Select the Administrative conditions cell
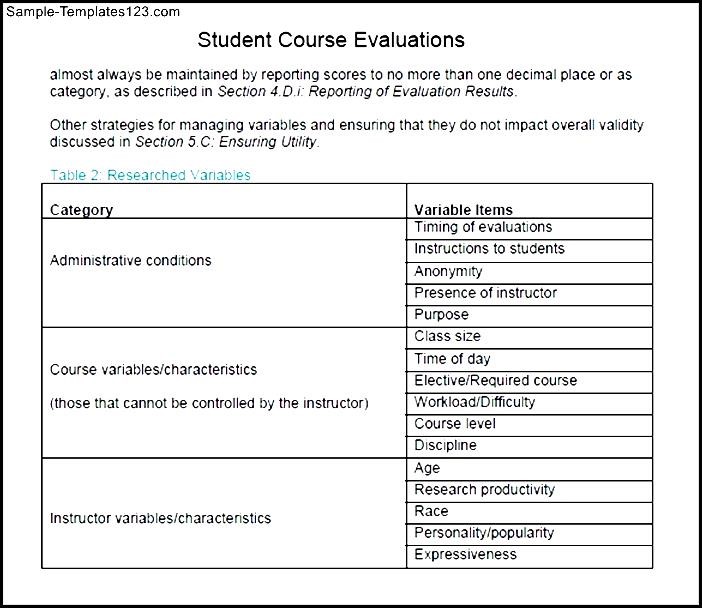702x608 pixels. tap(131, 260)
